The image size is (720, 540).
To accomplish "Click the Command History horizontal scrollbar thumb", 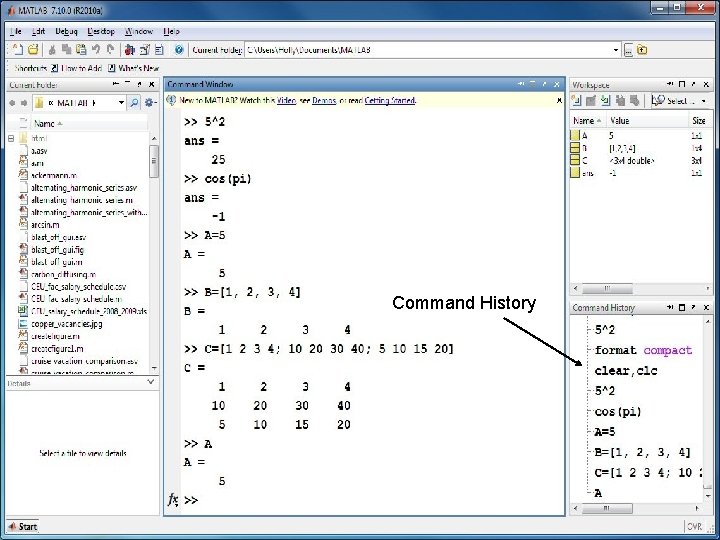I will point(607,508).
